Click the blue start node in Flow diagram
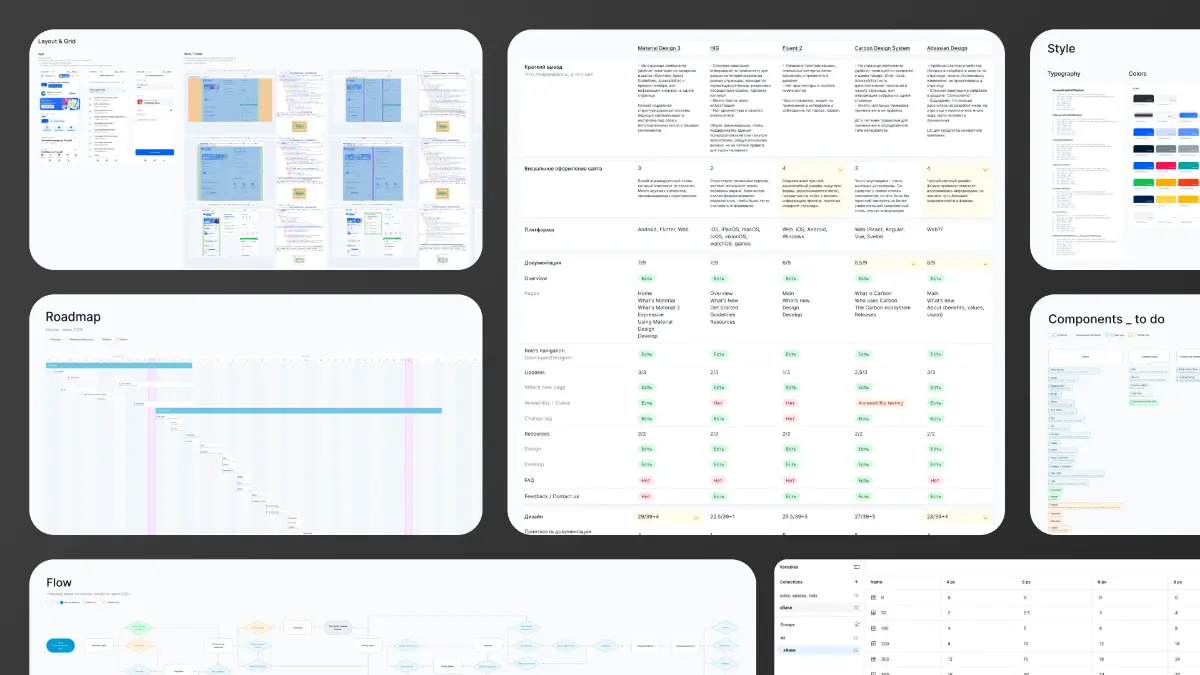The width and height of the screenshot is (1200, 675). click(x=61, y=645)
